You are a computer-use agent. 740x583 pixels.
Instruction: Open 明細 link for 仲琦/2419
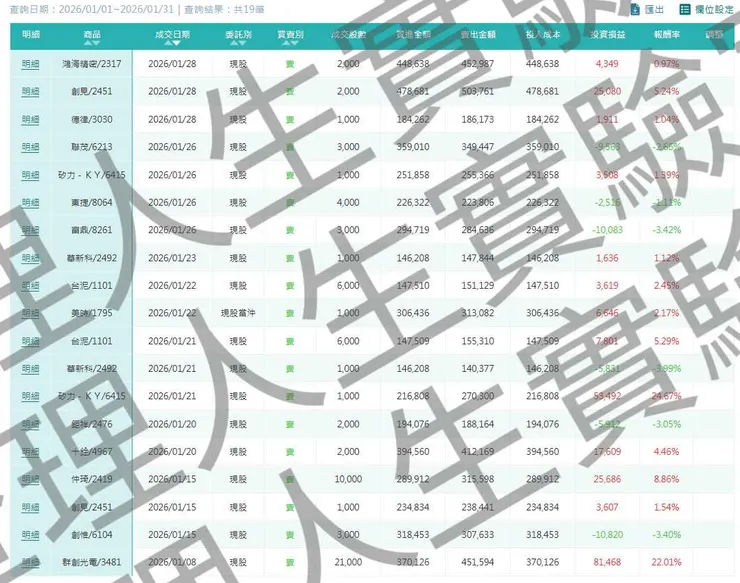pos(30,479)
